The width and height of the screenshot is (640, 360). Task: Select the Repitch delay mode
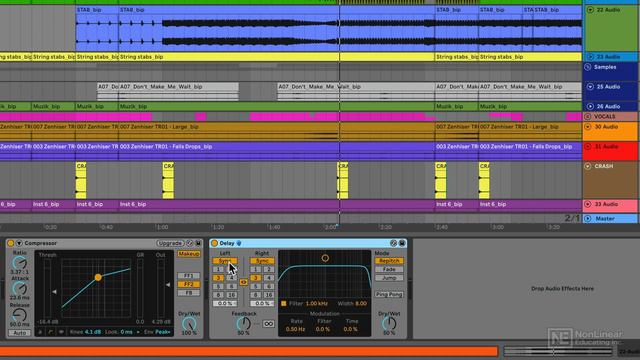389,261
